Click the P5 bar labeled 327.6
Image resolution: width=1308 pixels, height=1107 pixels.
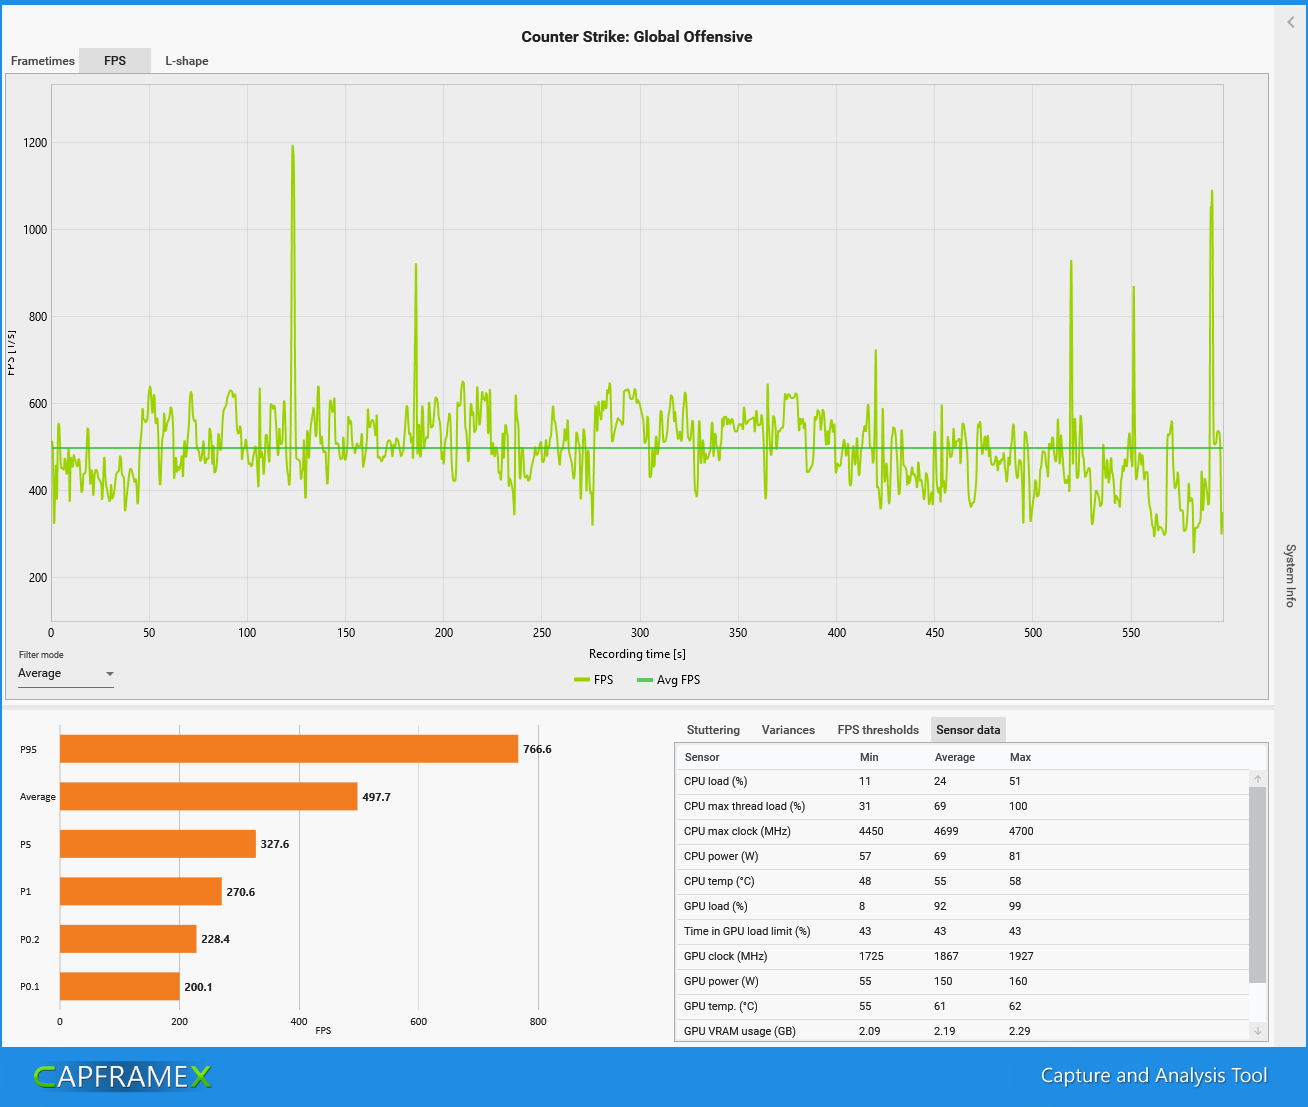coord(158,844)
